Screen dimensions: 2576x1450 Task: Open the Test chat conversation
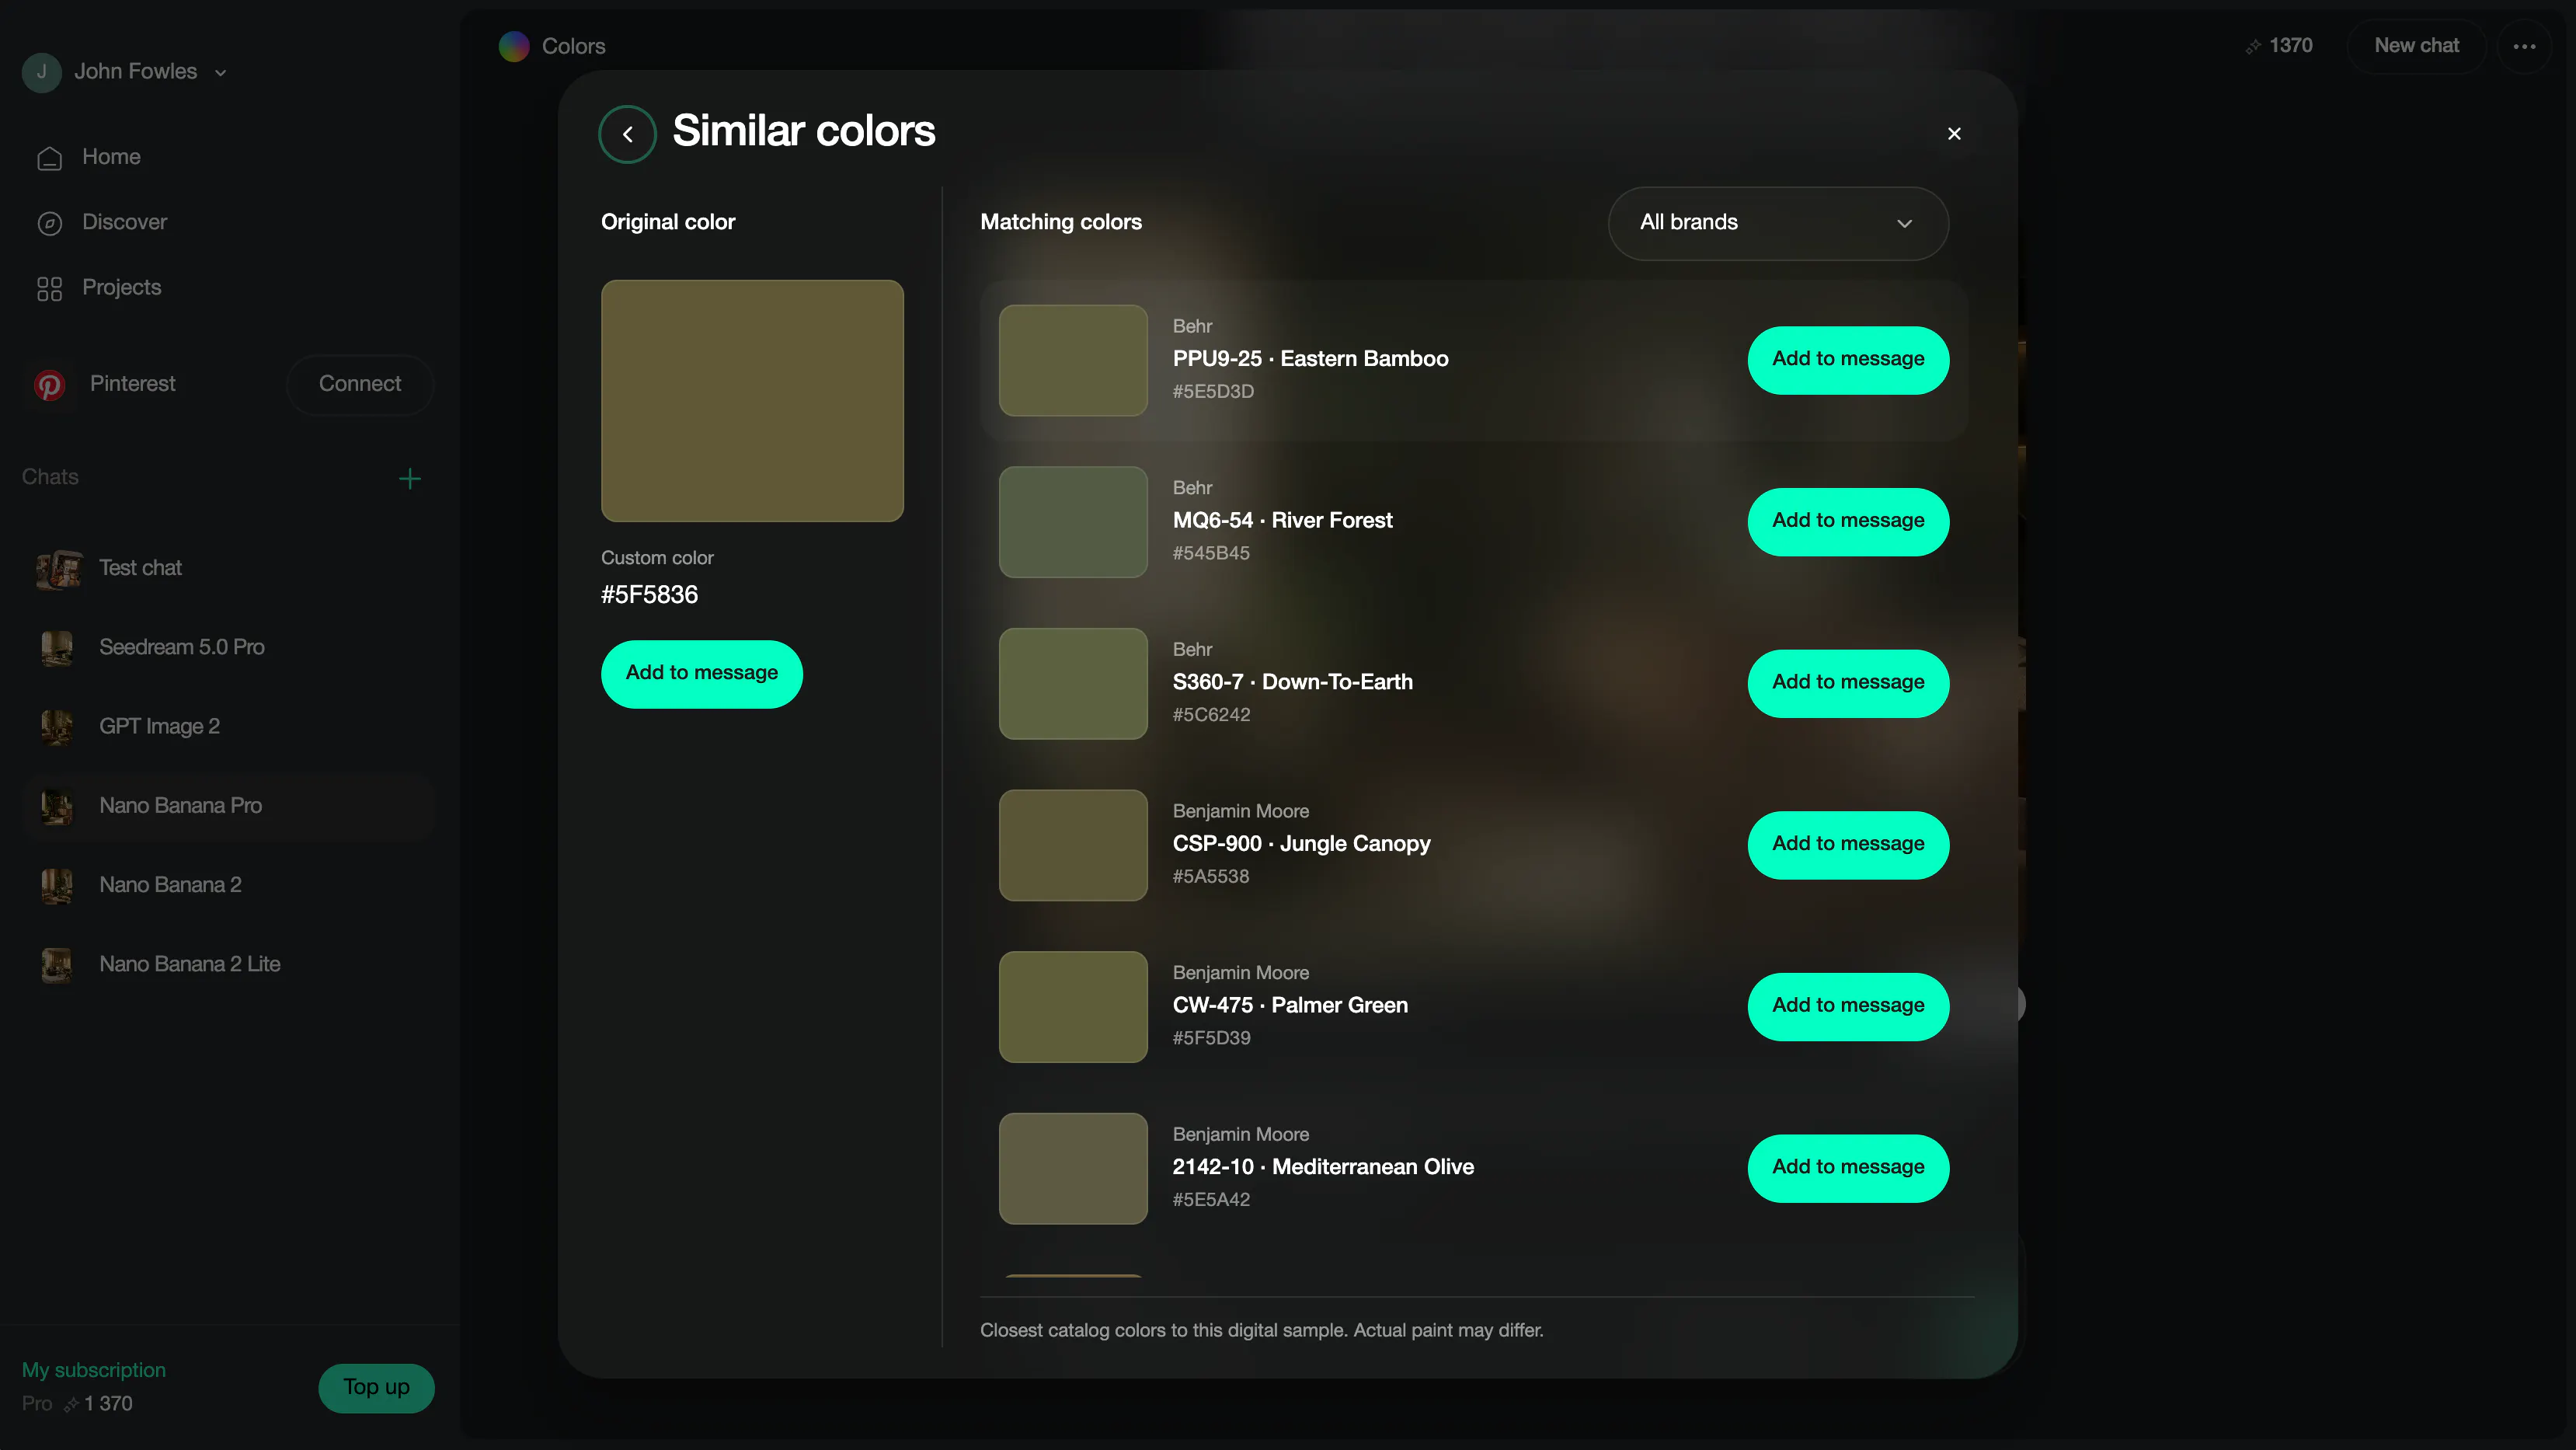(x=228, y=569)
